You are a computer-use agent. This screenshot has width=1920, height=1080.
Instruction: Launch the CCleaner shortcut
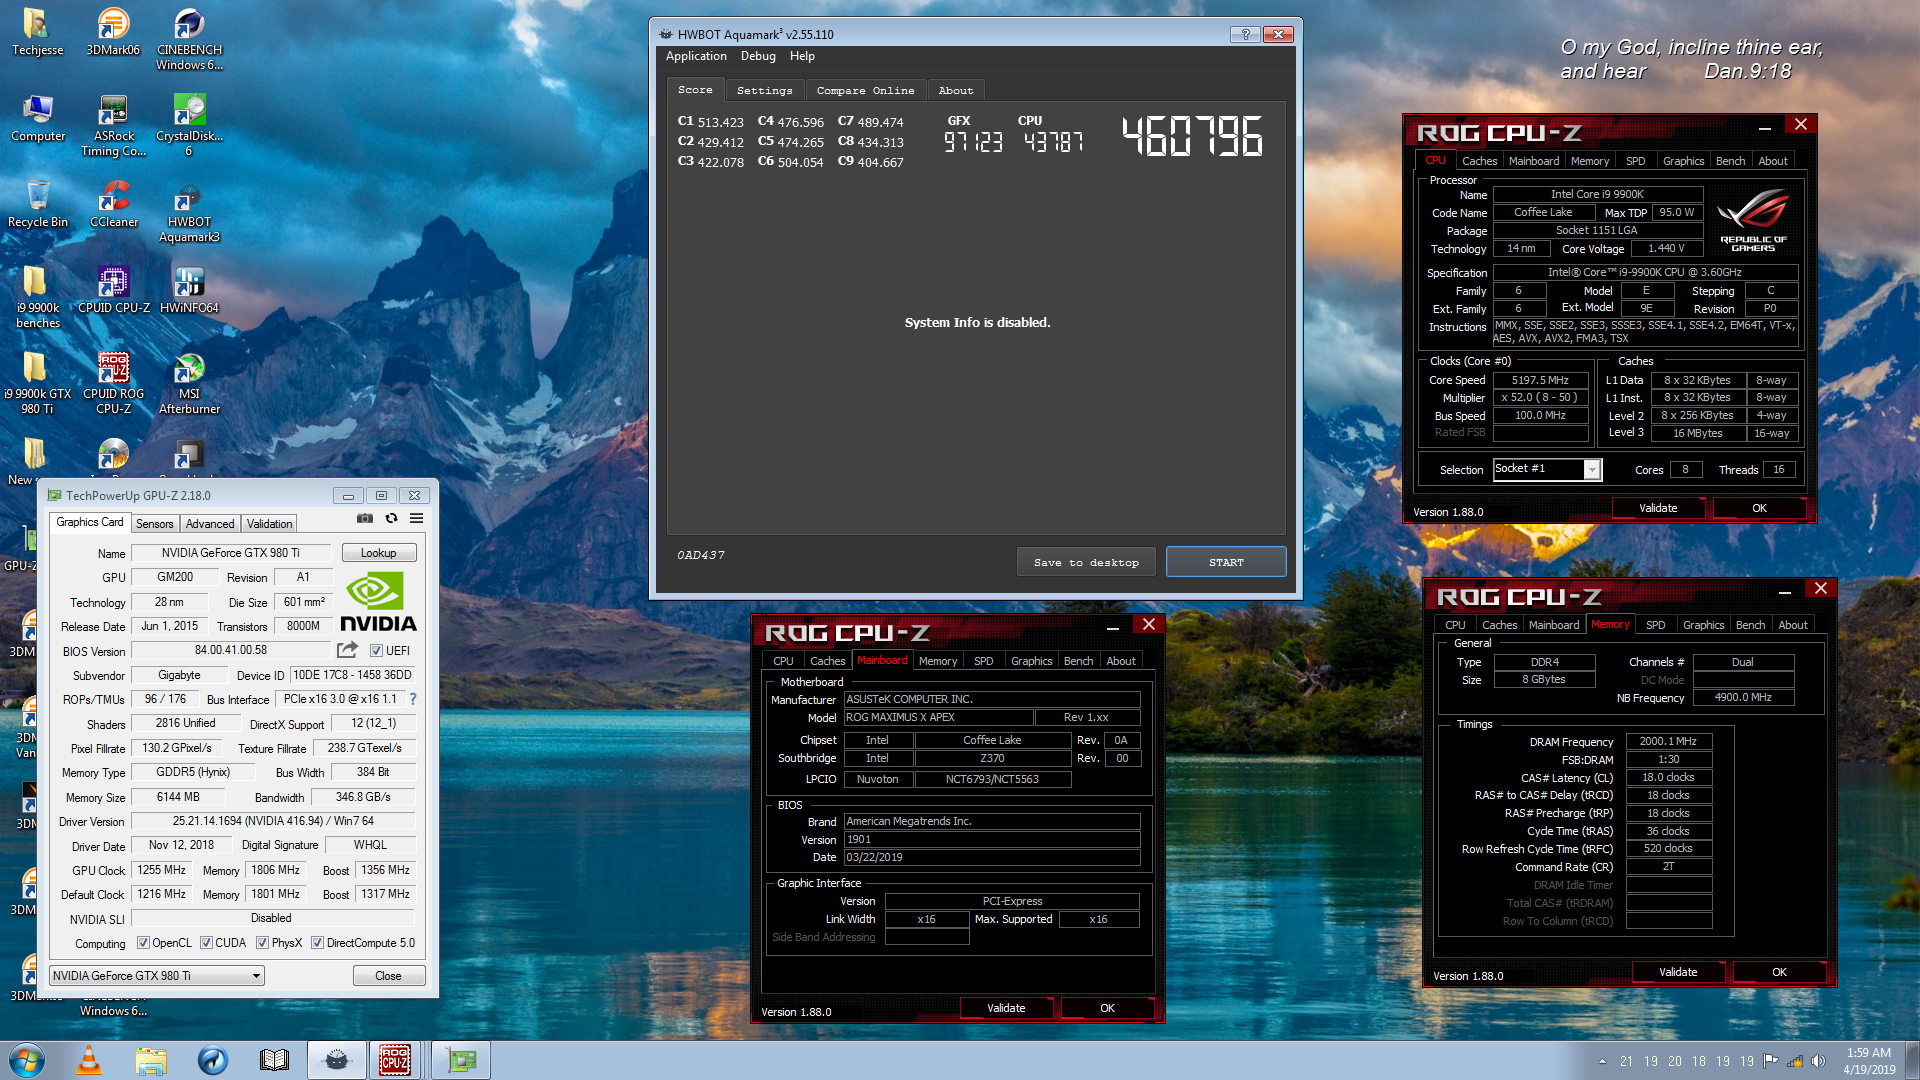click(113, 204)
